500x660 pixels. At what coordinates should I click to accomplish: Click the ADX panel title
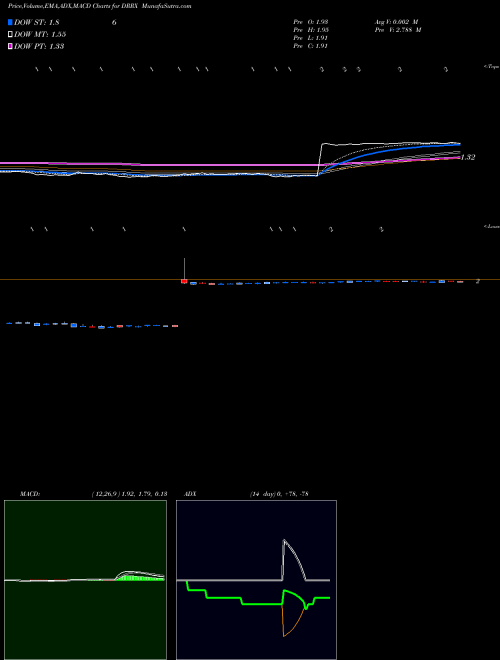click(x=190, y=494)
